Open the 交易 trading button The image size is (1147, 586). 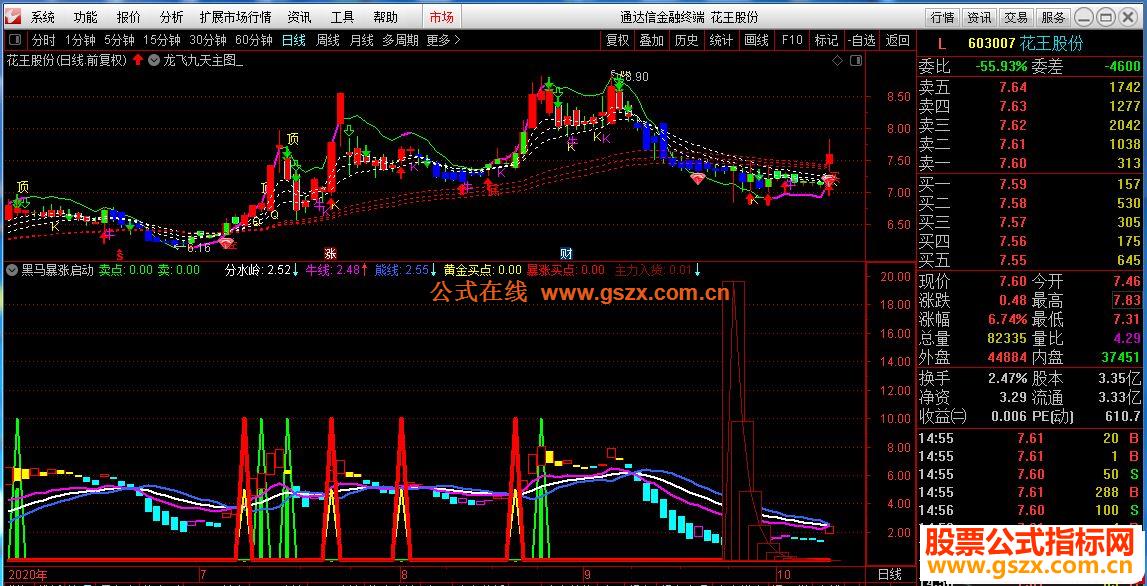pyautogui.click(x=1015, y=18)
